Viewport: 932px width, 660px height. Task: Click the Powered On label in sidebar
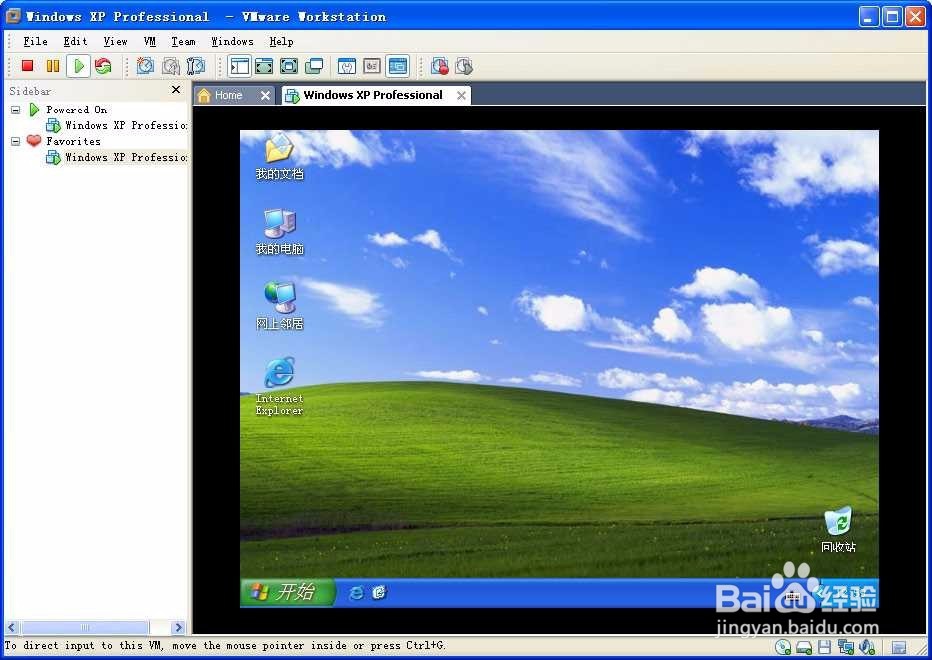click(77, 110)
